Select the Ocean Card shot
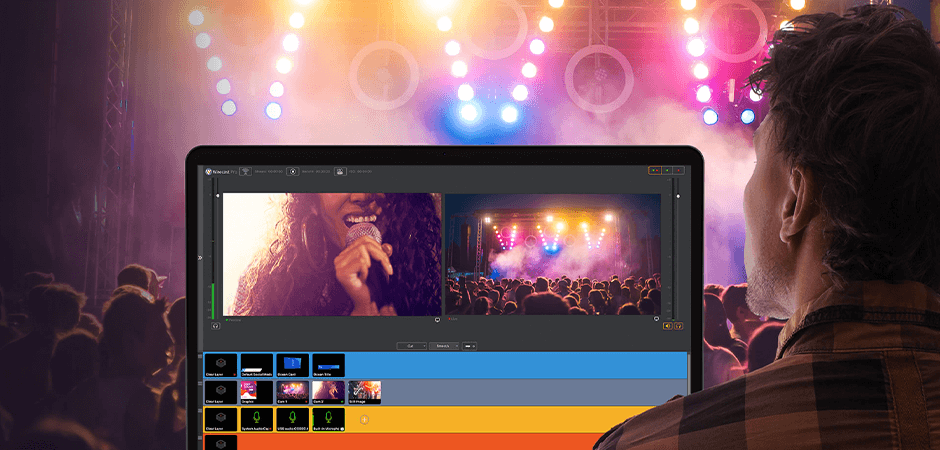 293,365
